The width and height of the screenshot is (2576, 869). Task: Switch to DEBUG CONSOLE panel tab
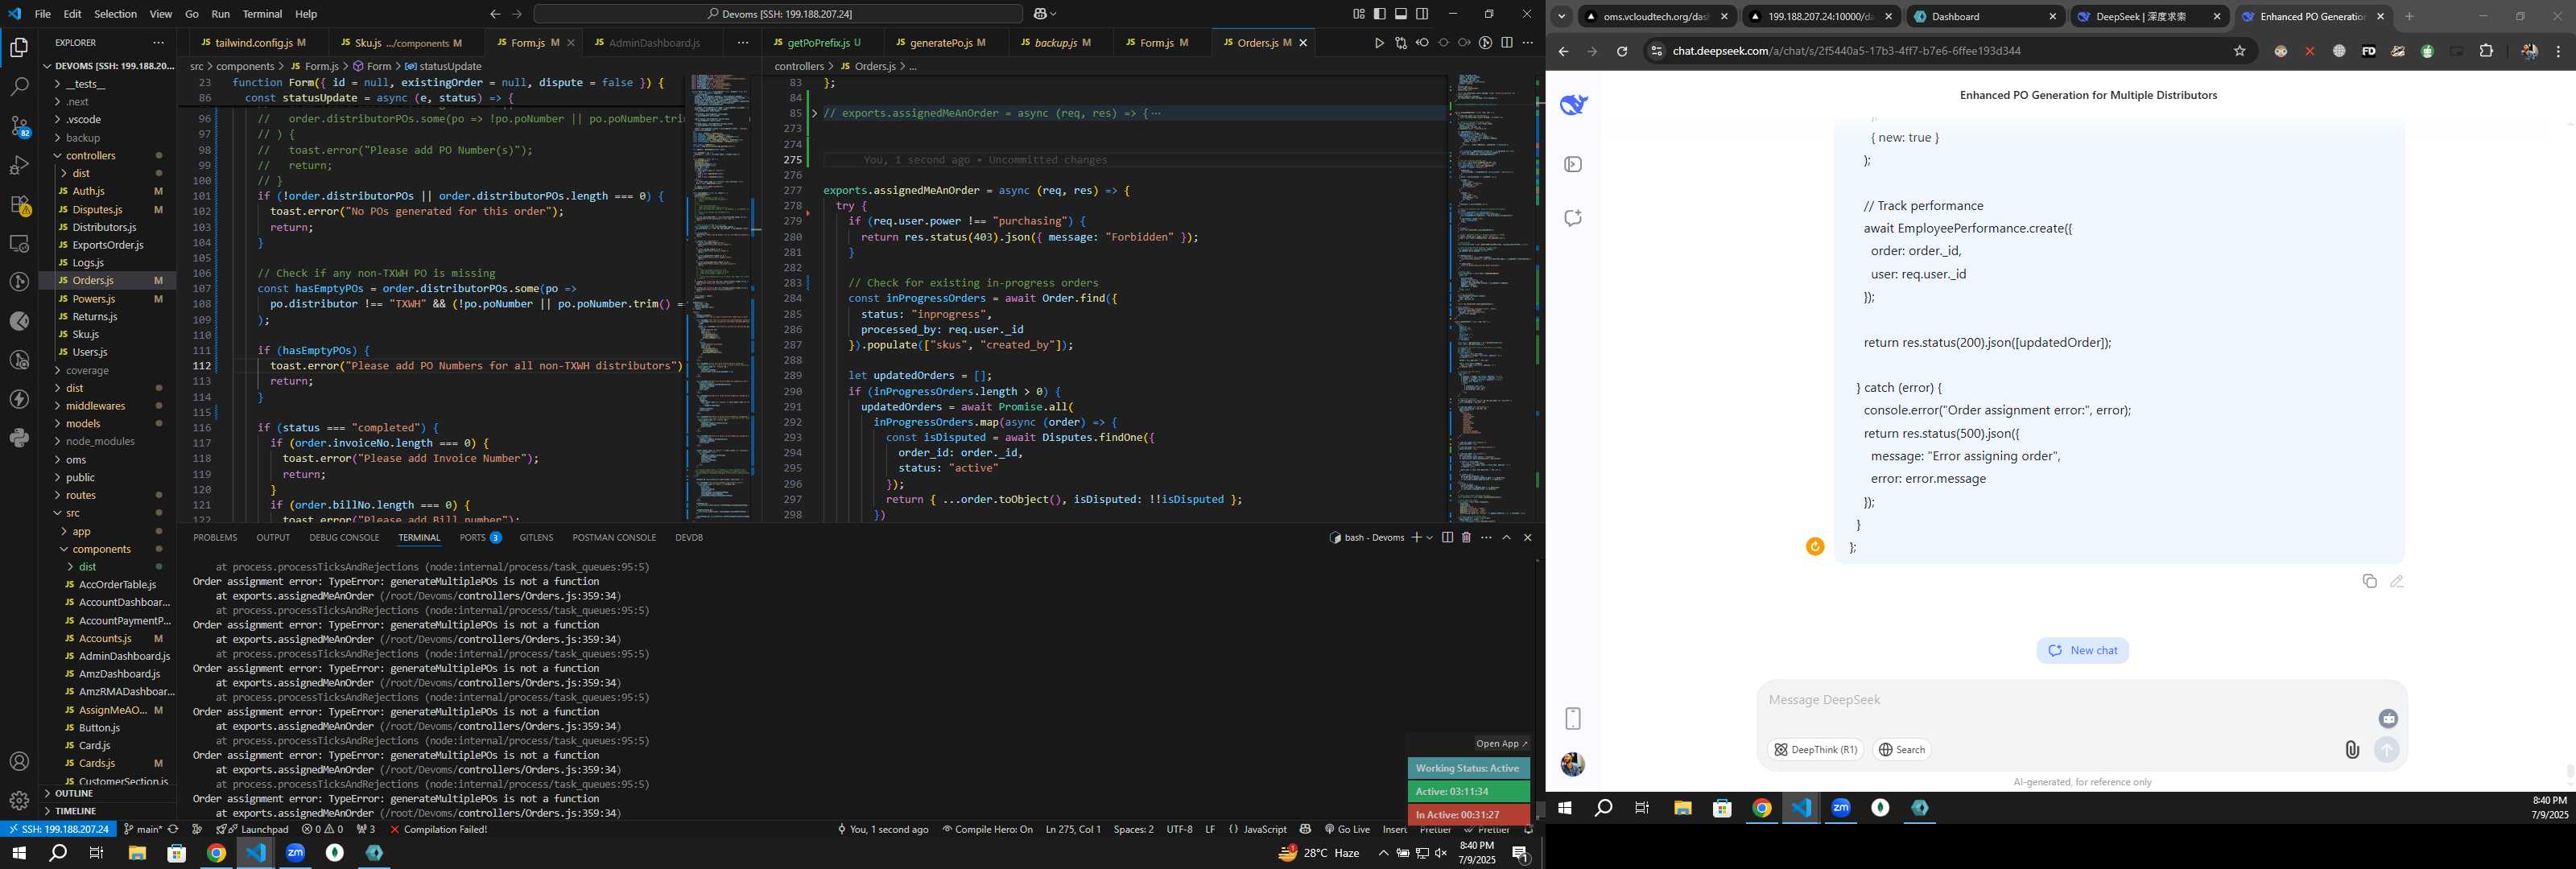pos(344,537)
